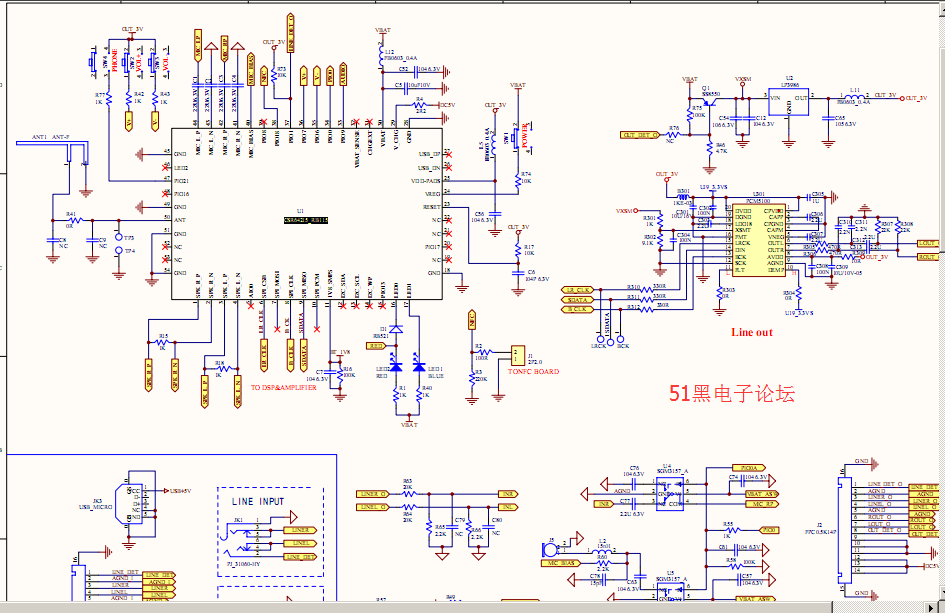Click the LINER_O port feeding R63
Viewport: 945px width, 613px height.
(372, 494)
